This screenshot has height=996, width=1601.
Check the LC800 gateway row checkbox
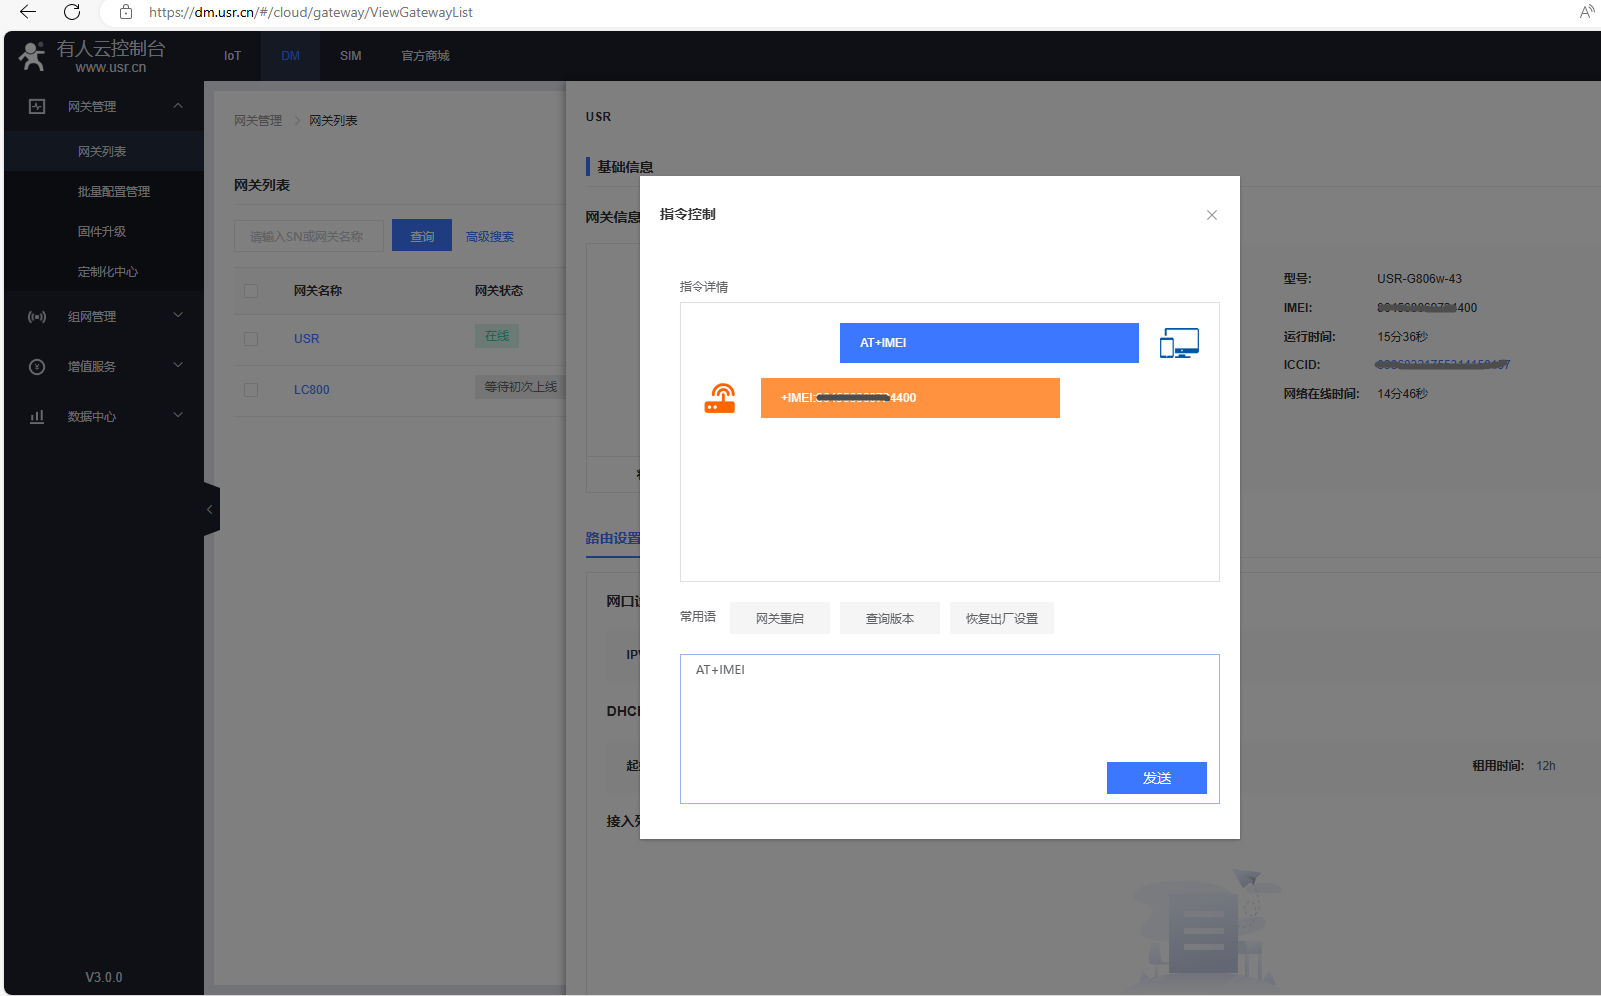click(251, 390)
